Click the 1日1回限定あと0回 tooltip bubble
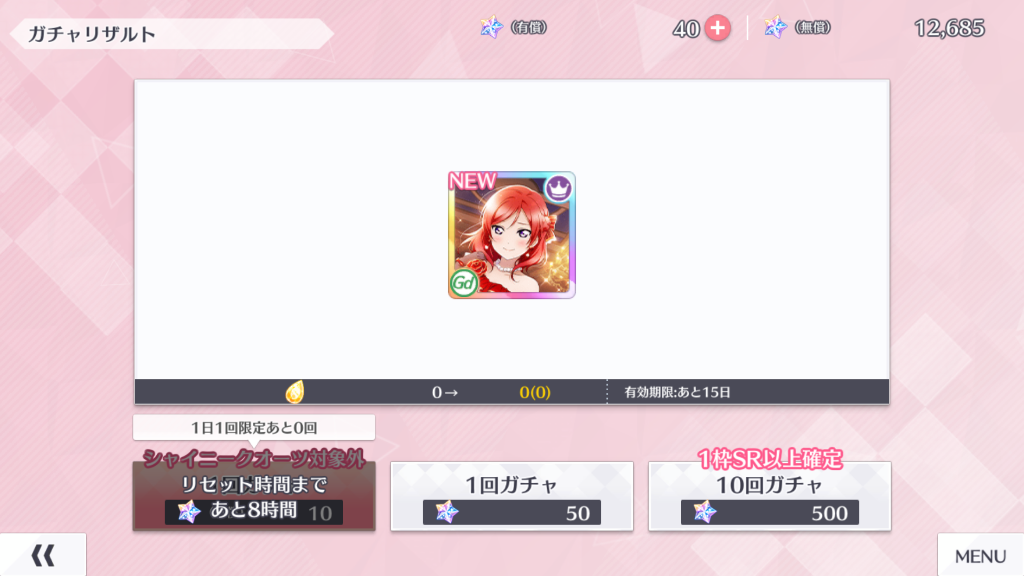Viewport: 1024px width, 576px height. point(254,428)
